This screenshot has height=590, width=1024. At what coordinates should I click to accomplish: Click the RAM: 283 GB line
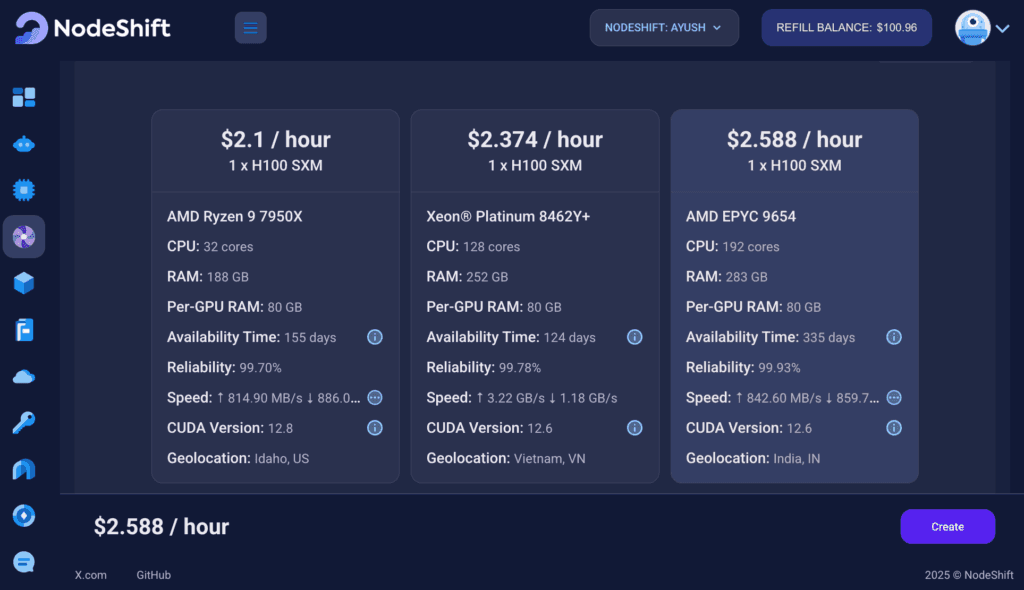726,276
